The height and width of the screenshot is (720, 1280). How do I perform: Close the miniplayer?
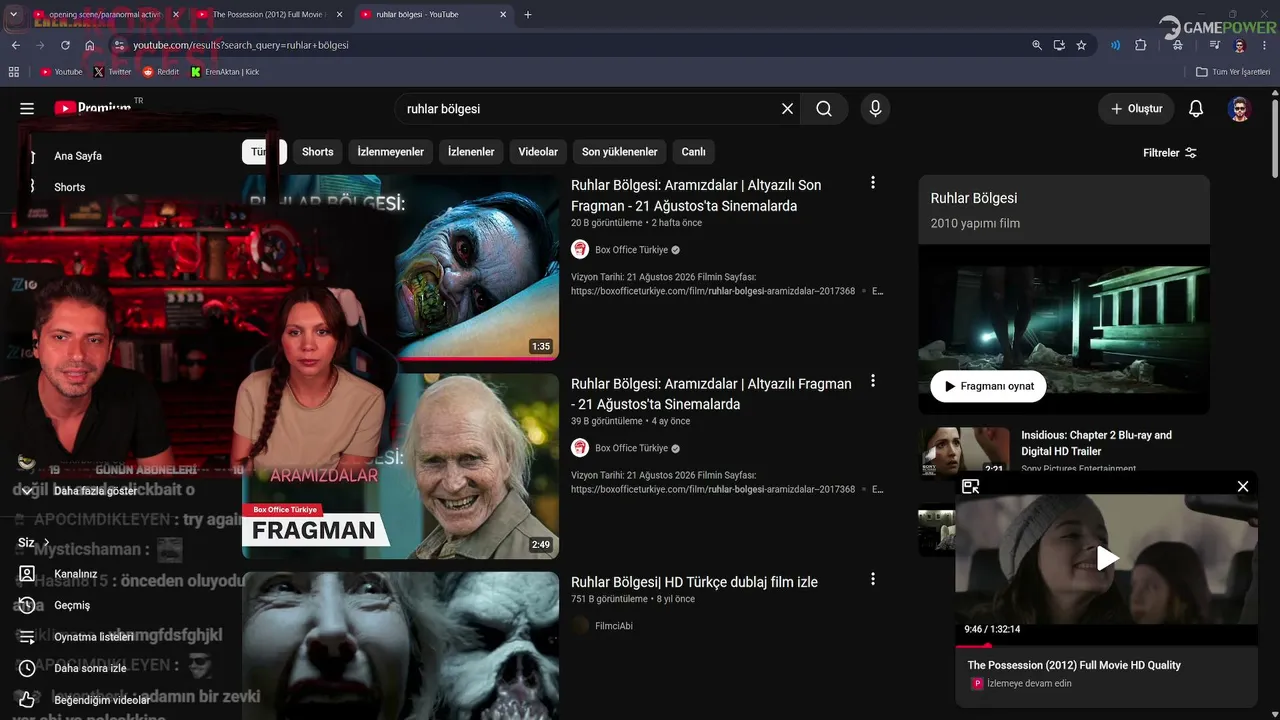point(1243,487)
